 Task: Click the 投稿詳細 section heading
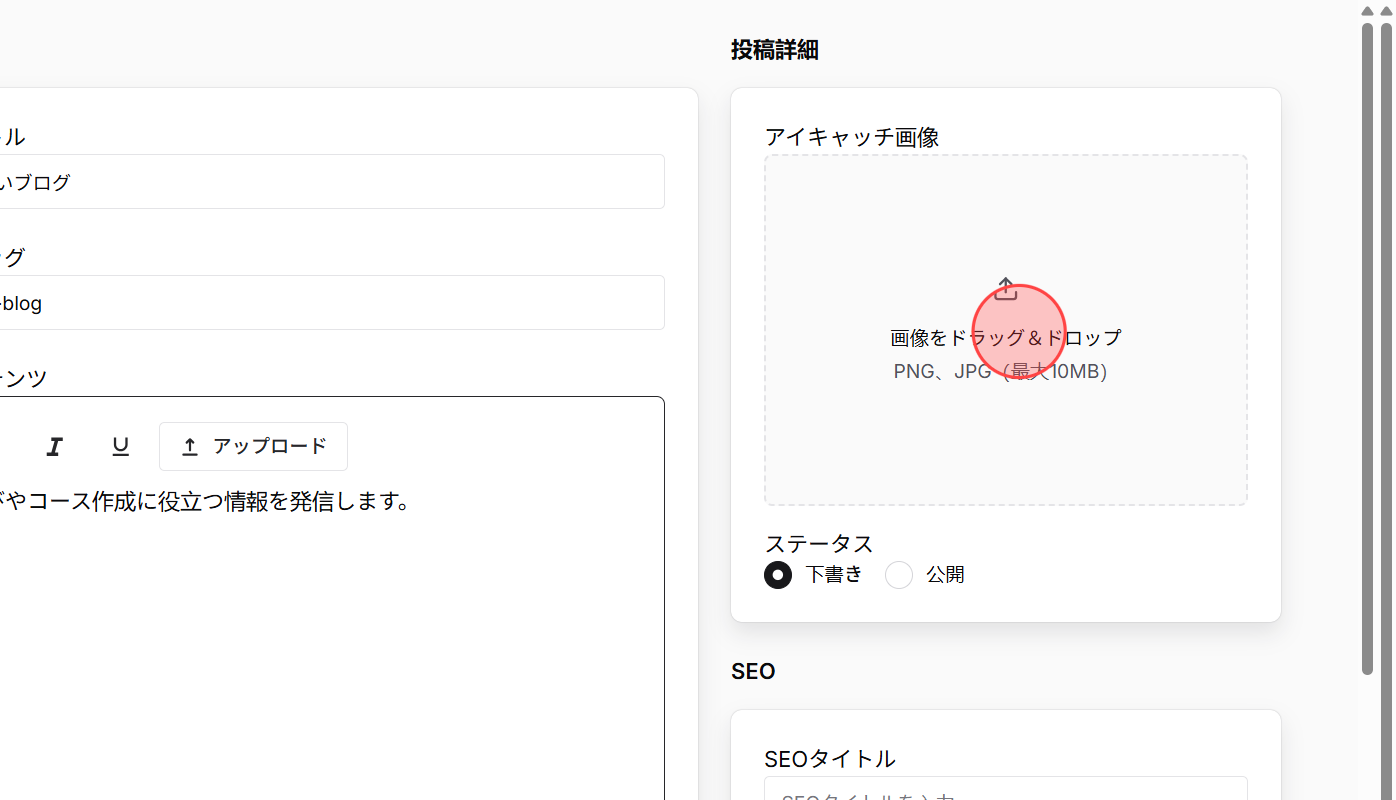pyautogui.click(x=775, y=50)
